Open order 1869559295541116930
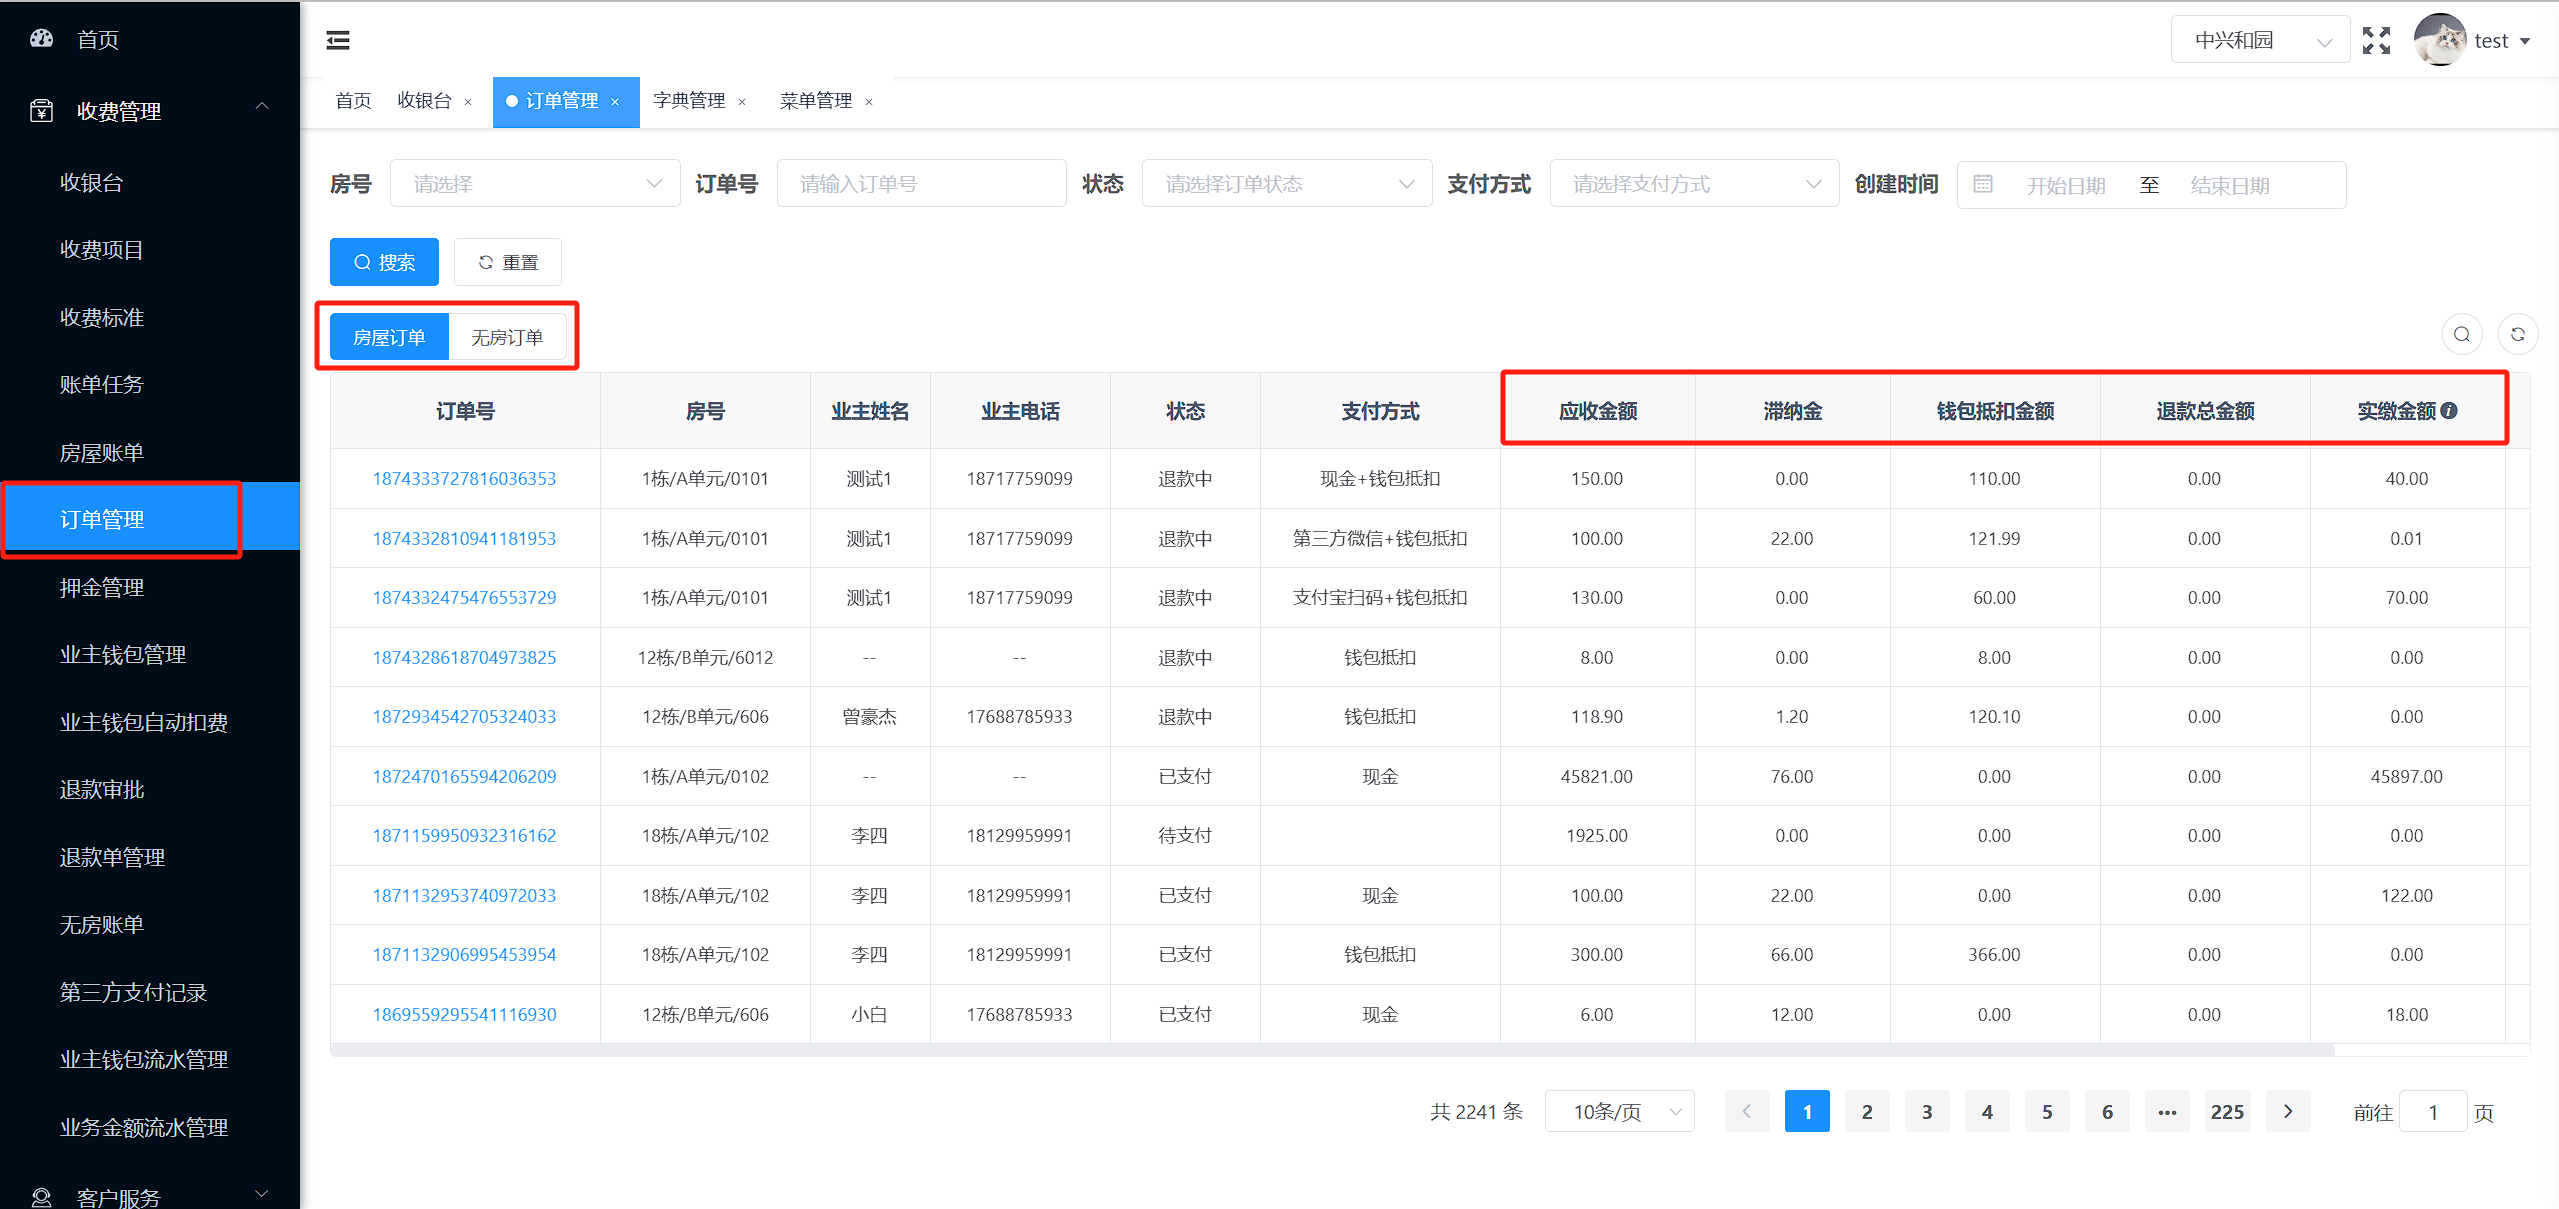This screenshot has height=1209, width=2559. click(x=464, y=1015)
